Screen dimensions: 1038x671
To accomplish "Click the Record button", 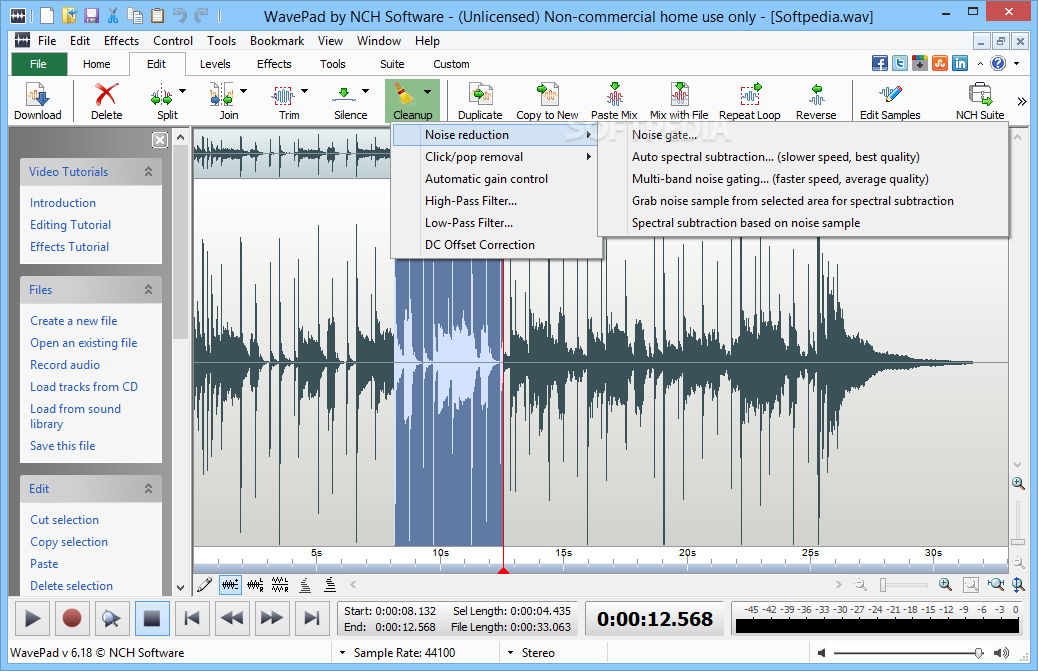I will coord(71,619).
